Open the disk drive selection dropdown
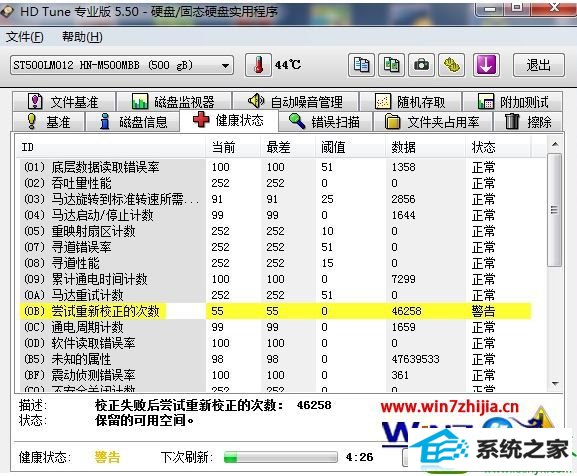 [x=122, y=65]
